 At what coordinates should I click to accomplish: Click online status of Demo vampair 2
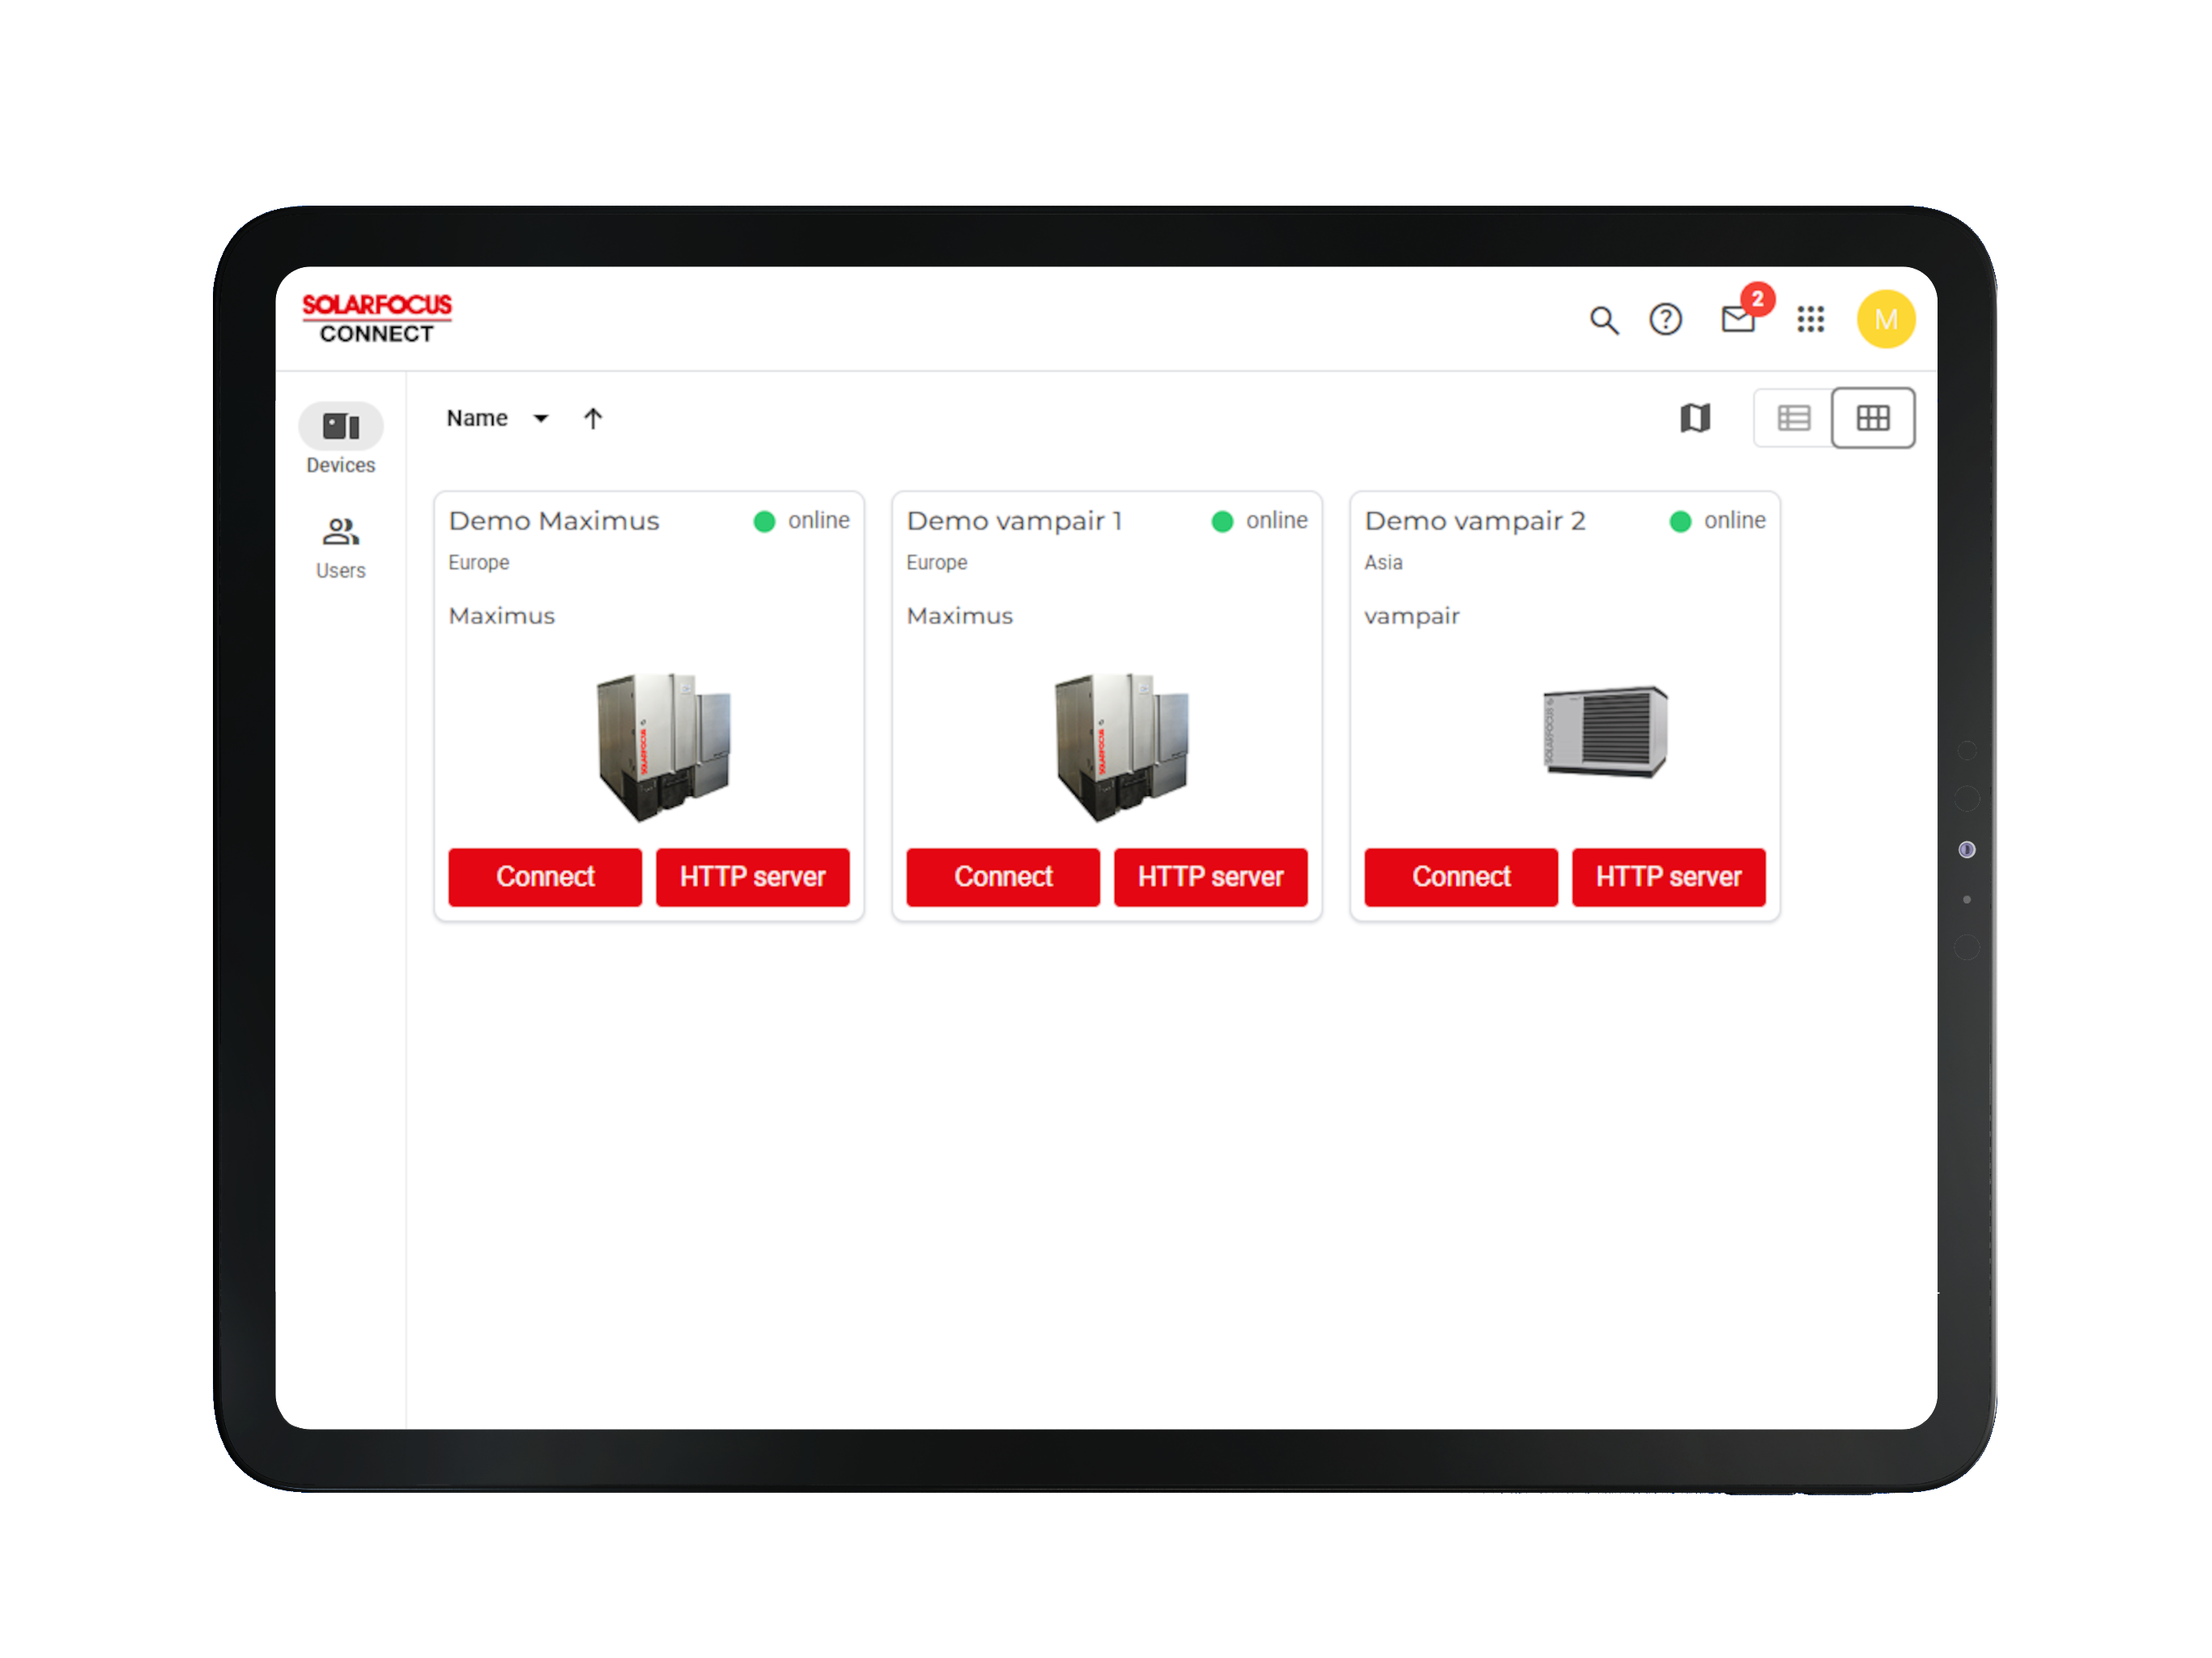click(1717, 521)
